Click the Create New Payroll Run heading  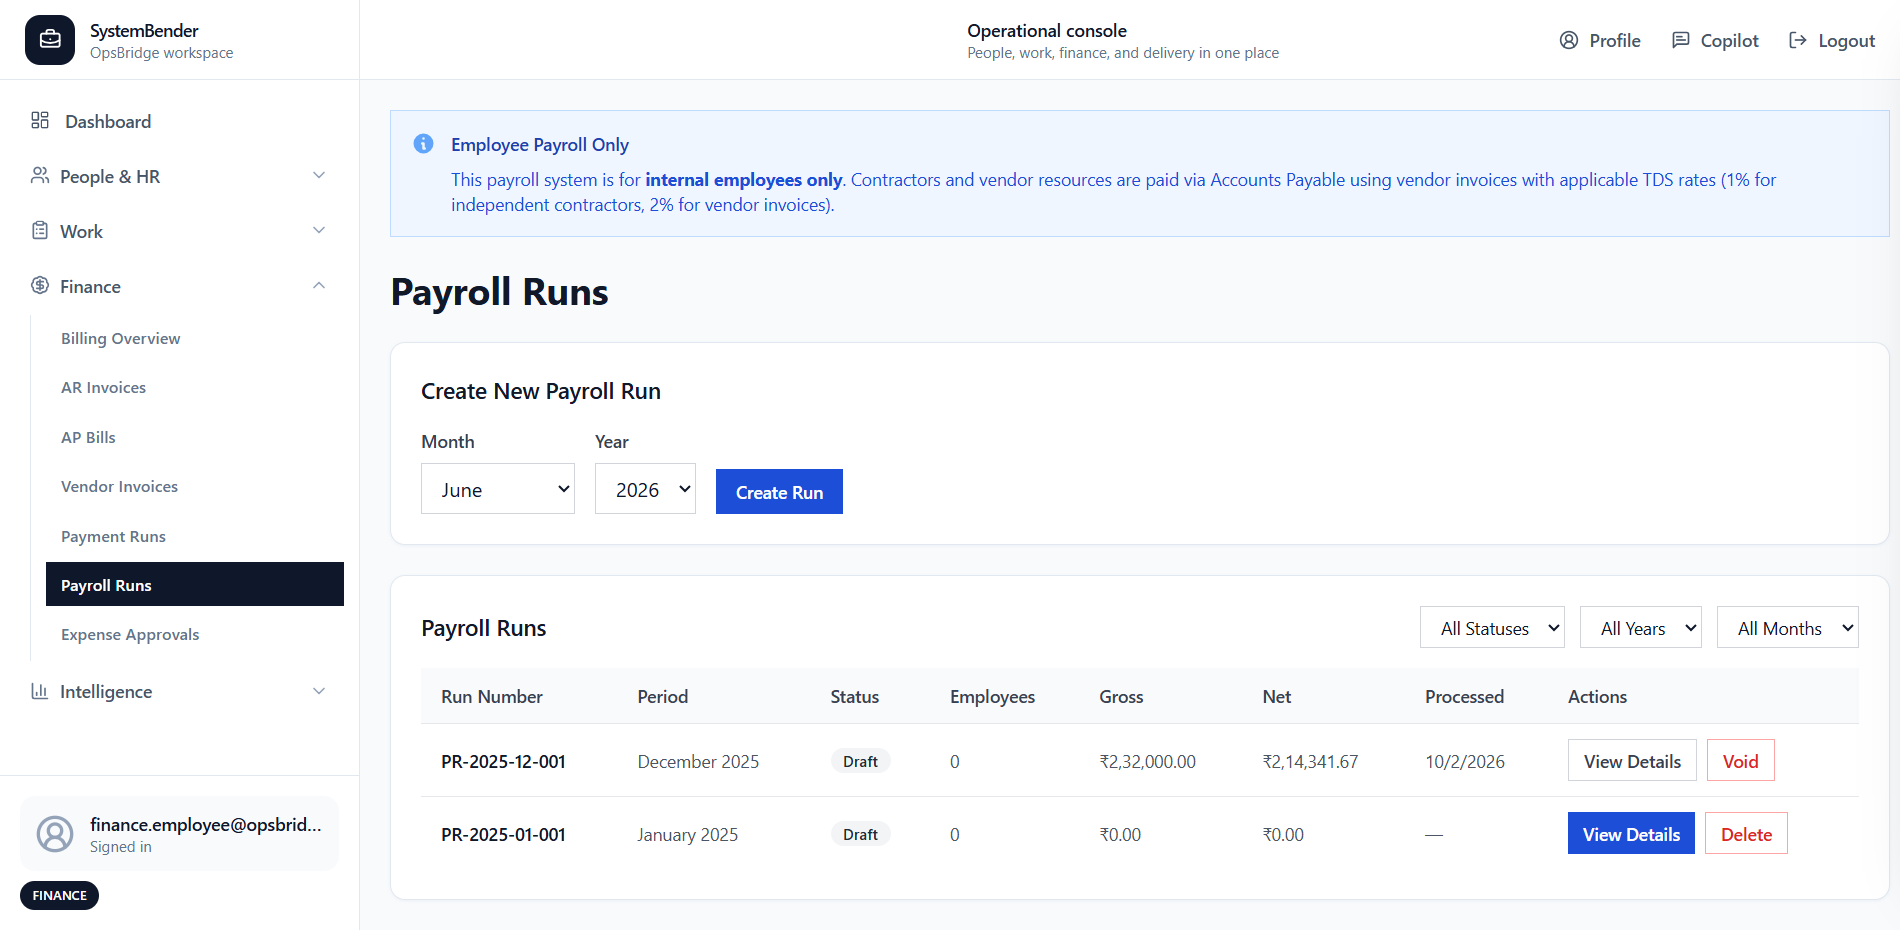tap(540, 391)
